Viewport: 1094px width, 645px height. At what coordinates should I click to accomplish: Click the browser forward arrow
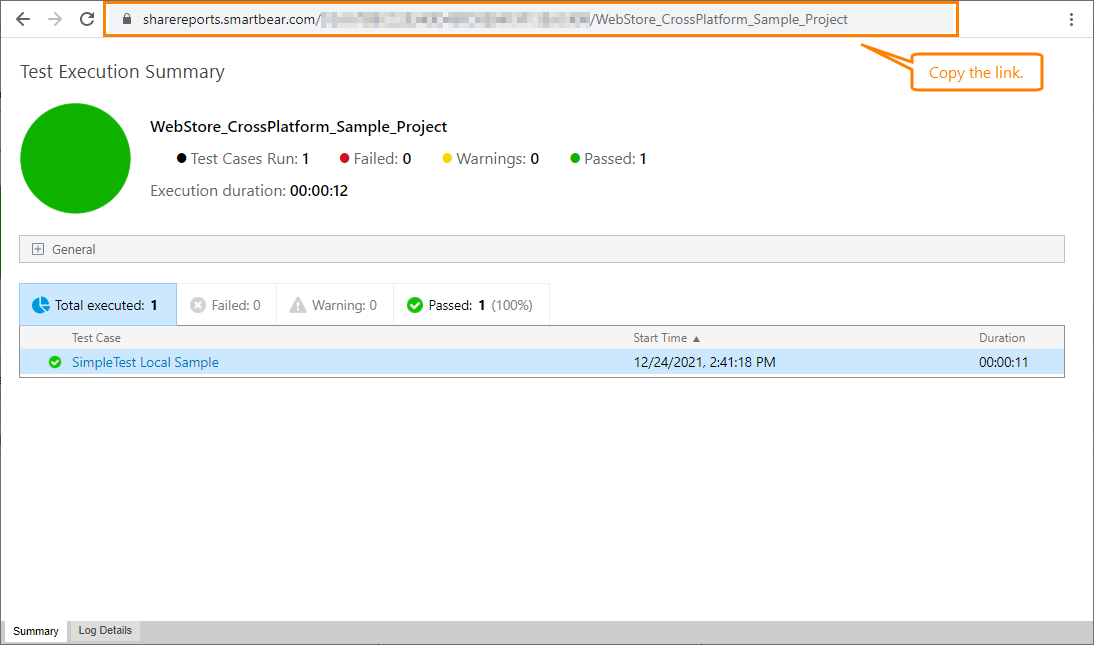pyautogui.click(x=54, y=18)
